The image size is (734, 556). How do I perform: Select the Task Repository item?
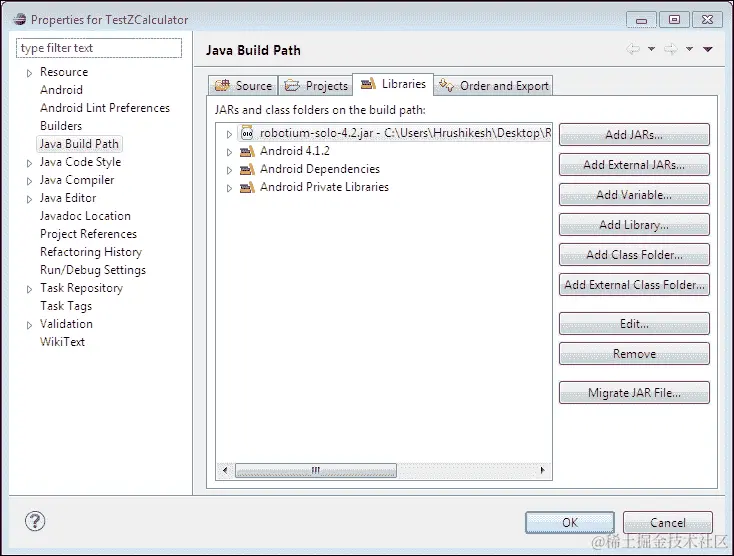tap(81, 288)
